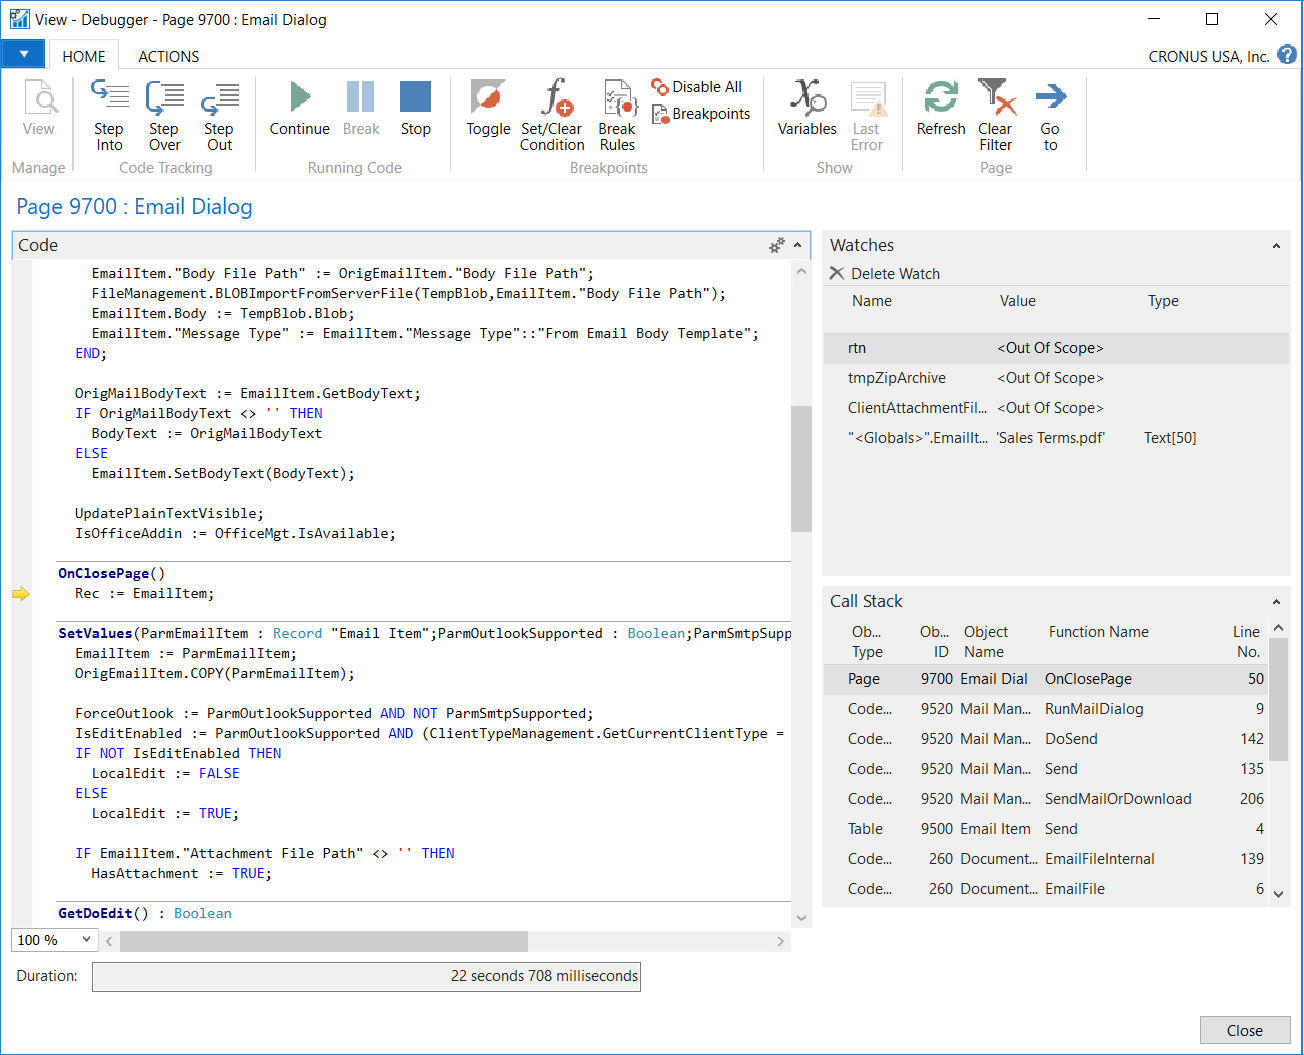This screenshot has height=1055, width=1304.
Task: Collapse the Watches panel
Action: tap(1276, 246)
